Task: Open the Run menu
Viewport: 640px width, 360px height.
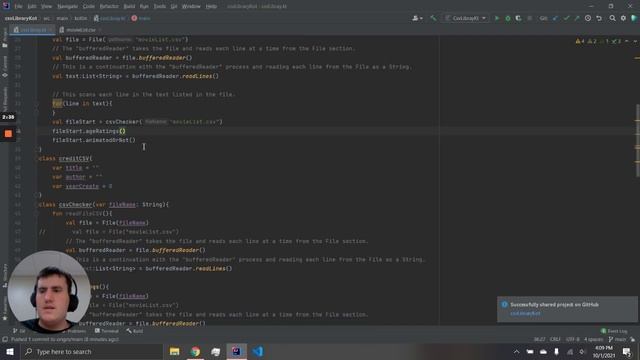Action: click(x=144, y=7)
